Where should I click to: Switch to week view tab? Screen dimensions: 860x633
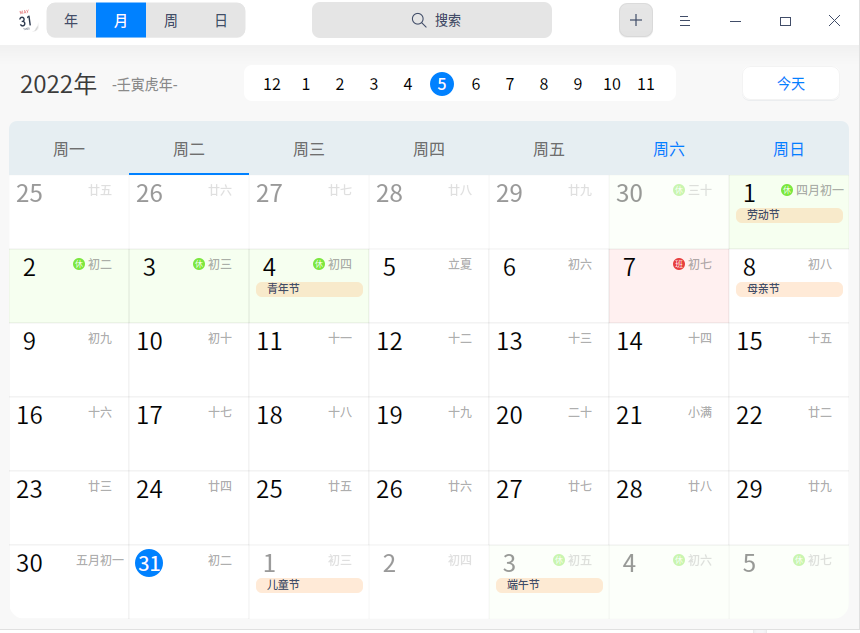171,20
